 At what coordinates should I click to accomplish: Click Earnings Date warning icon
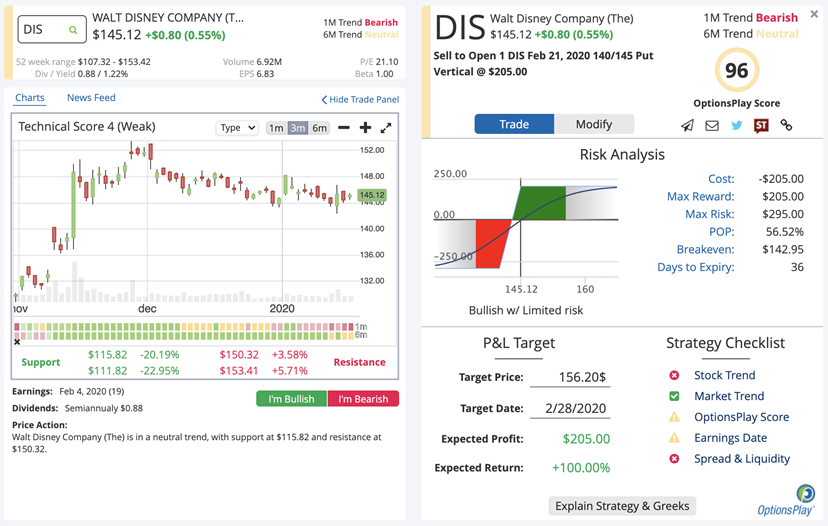(674, 438)
